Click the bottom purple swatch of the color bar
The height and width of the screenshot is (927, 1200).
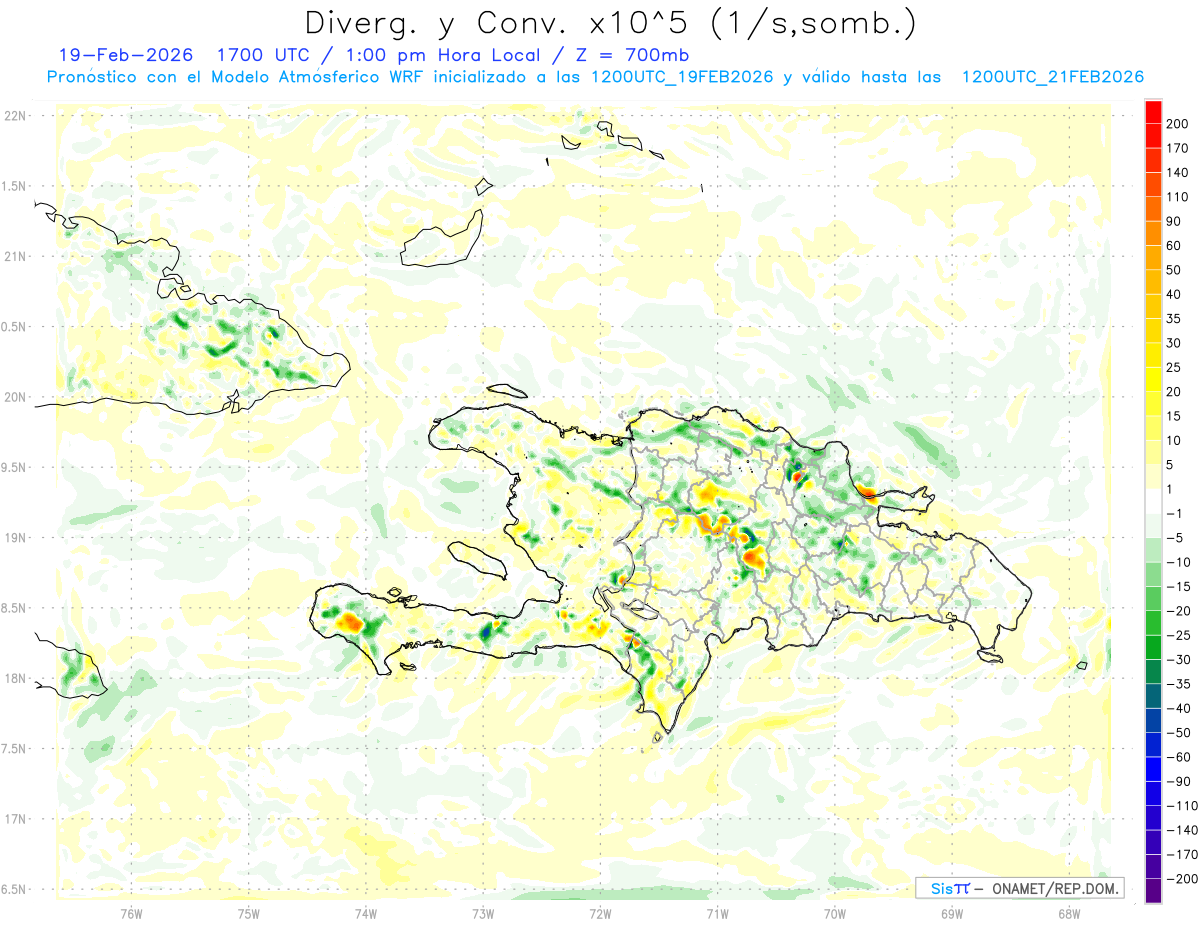pyautogui.click(x=1153, y=891)
